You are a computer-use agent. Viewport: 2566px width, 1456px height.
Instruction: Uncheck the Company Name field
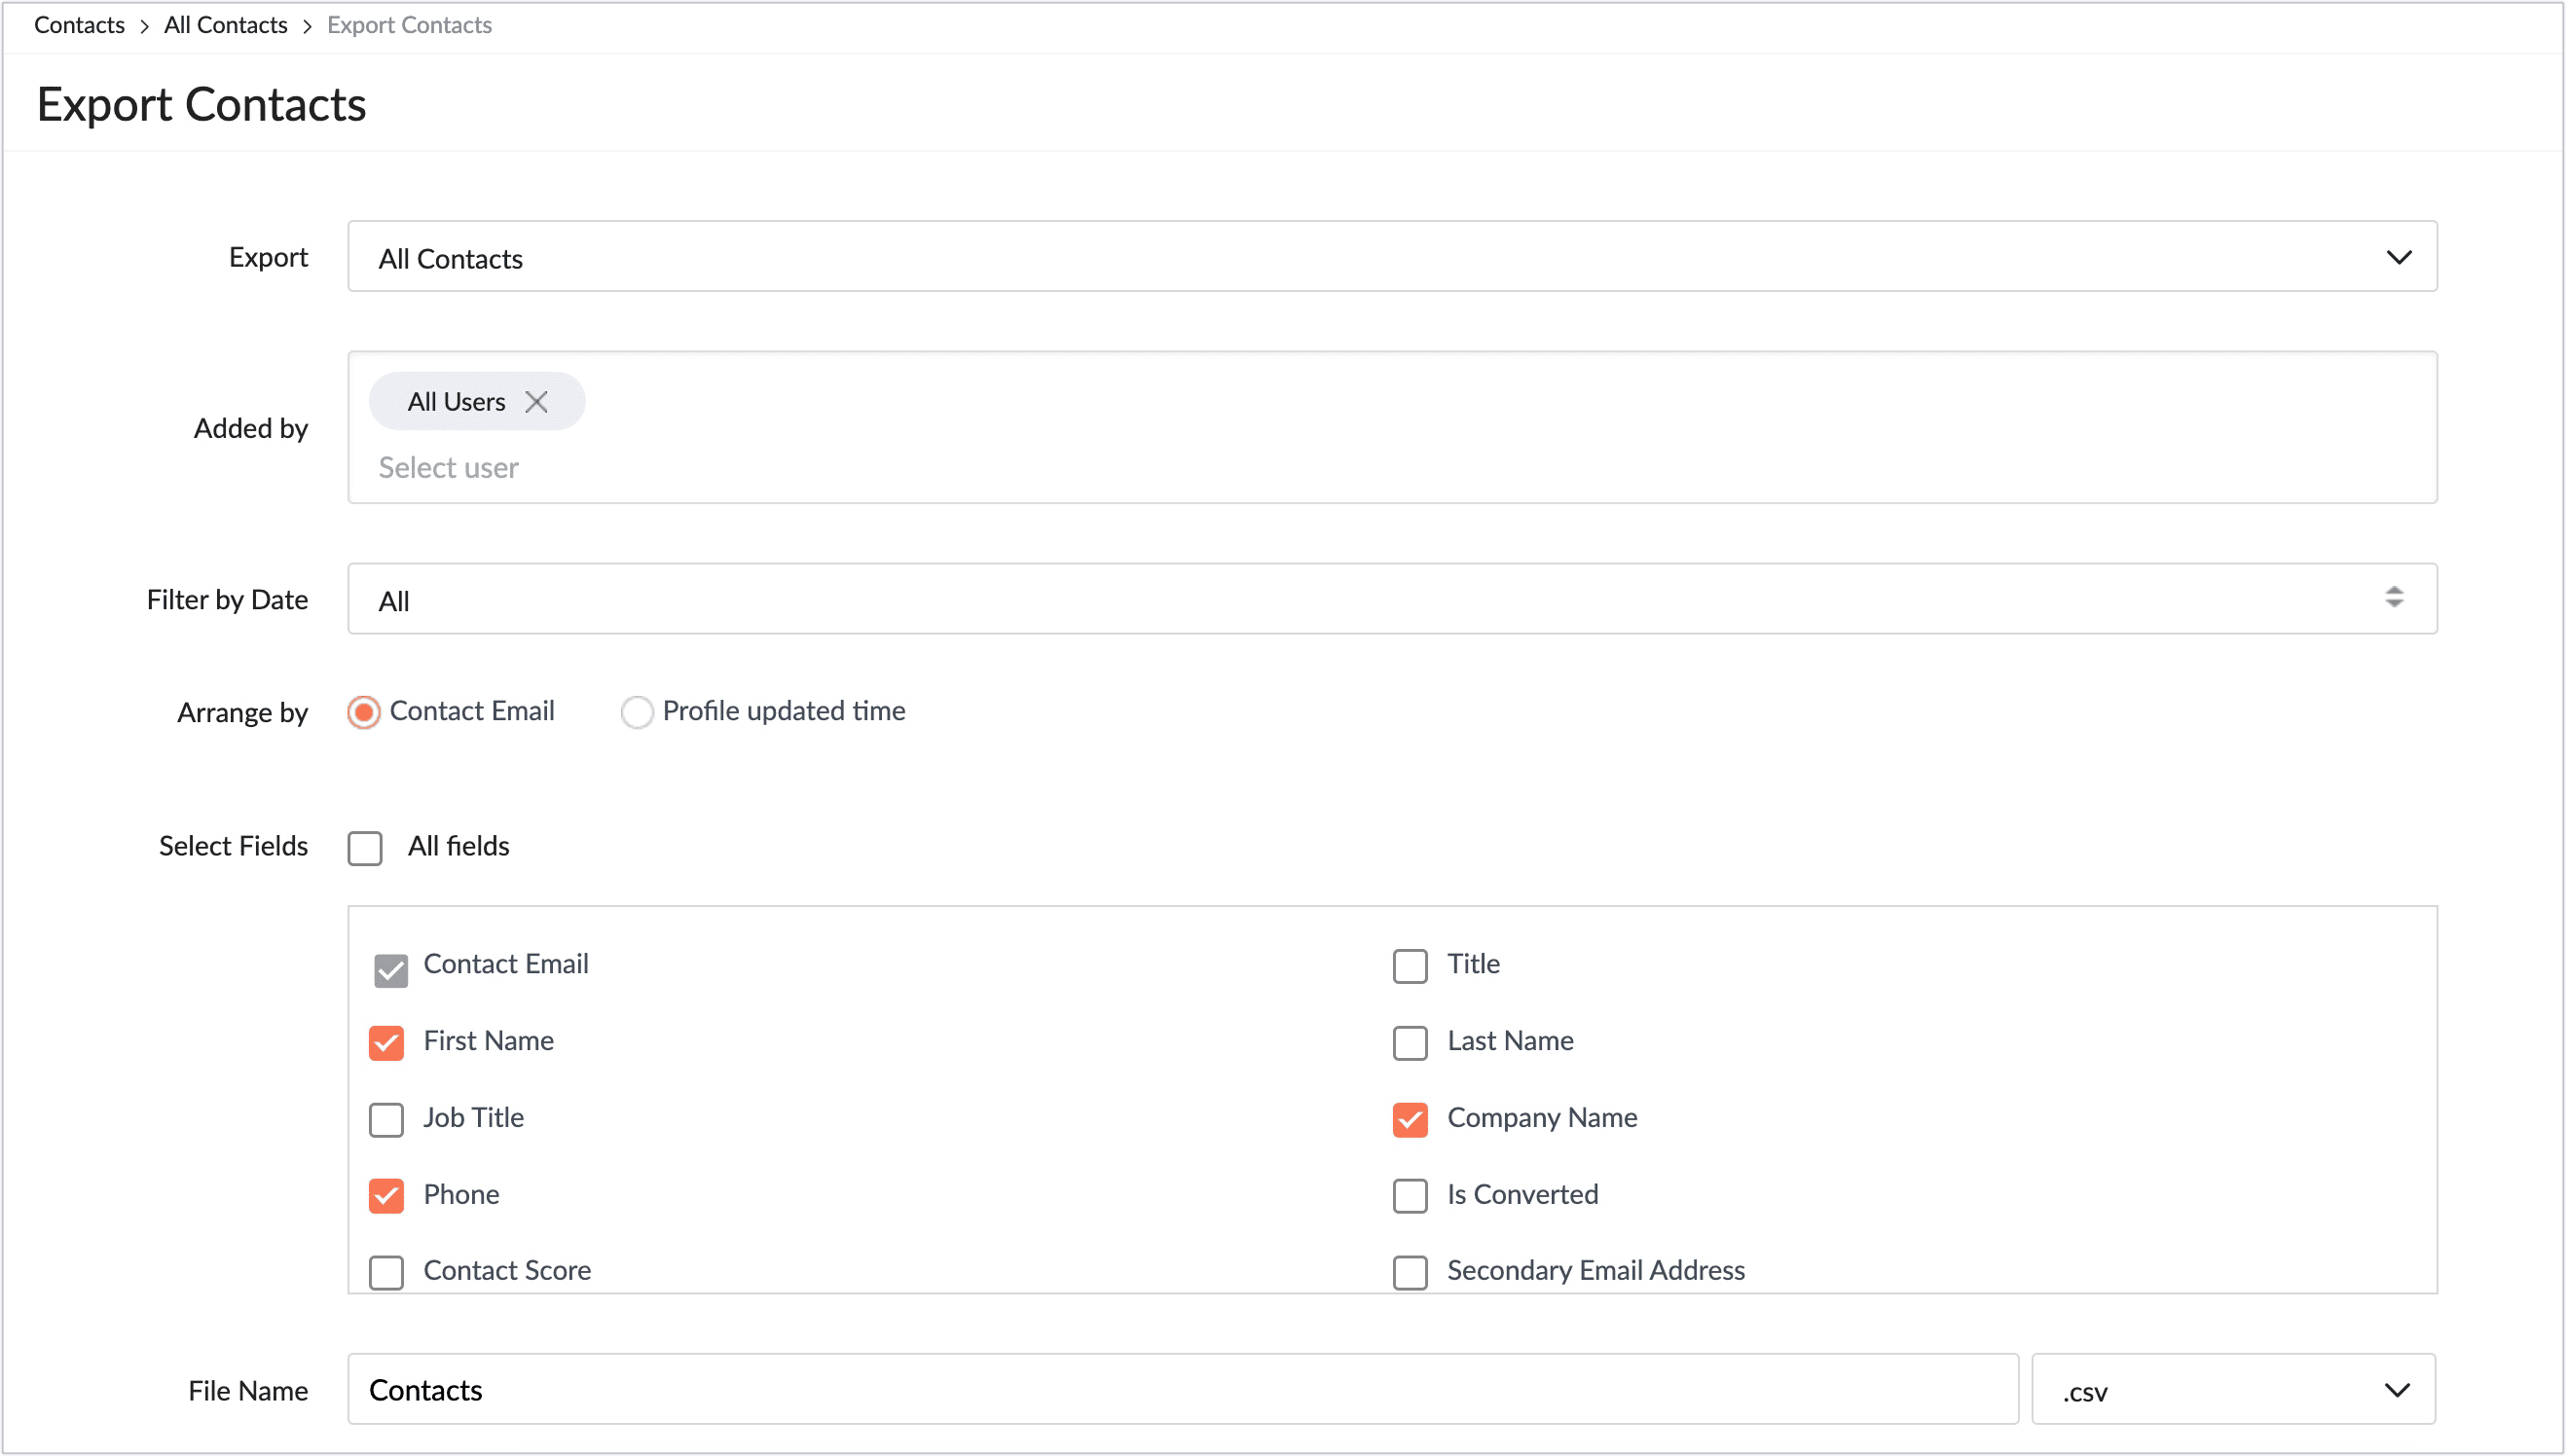[x=1410, y=1120]
